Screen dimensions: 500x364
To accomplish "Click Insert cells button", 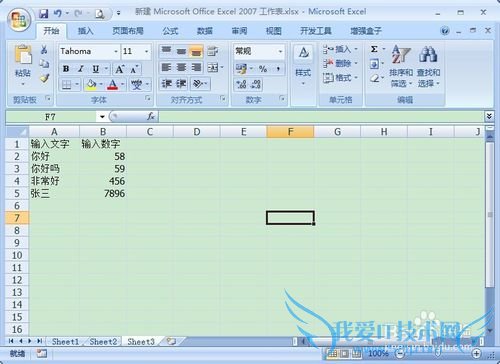I will [x=340, y=49].
